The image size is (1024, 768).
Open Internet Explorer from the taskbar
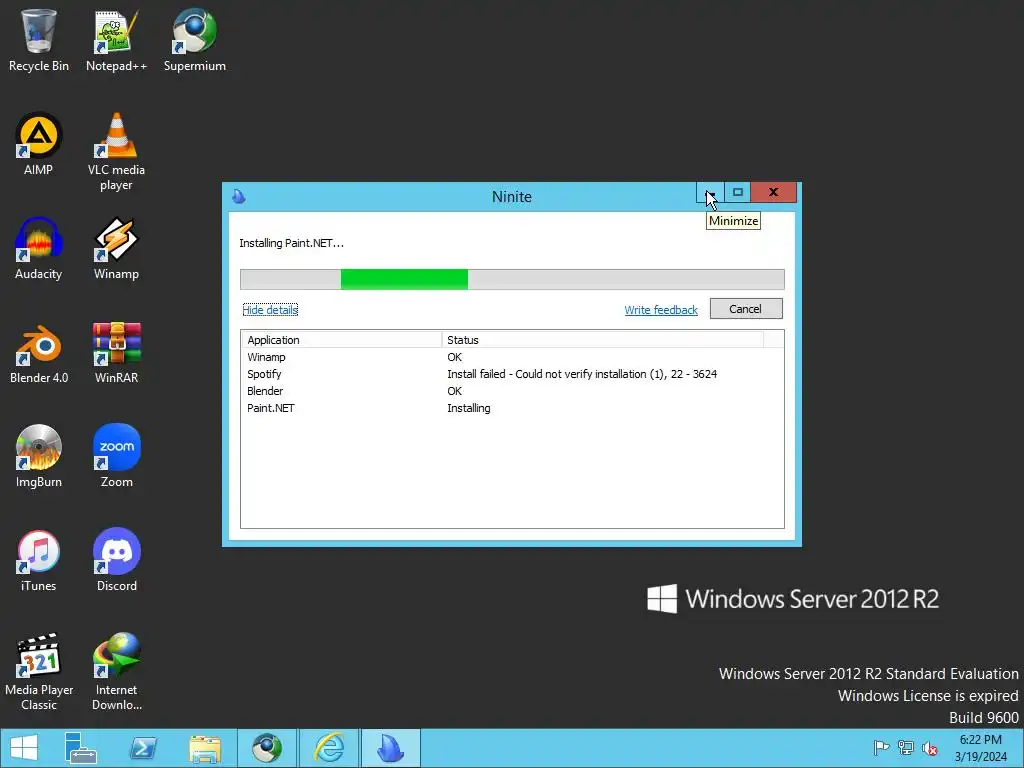329,748
